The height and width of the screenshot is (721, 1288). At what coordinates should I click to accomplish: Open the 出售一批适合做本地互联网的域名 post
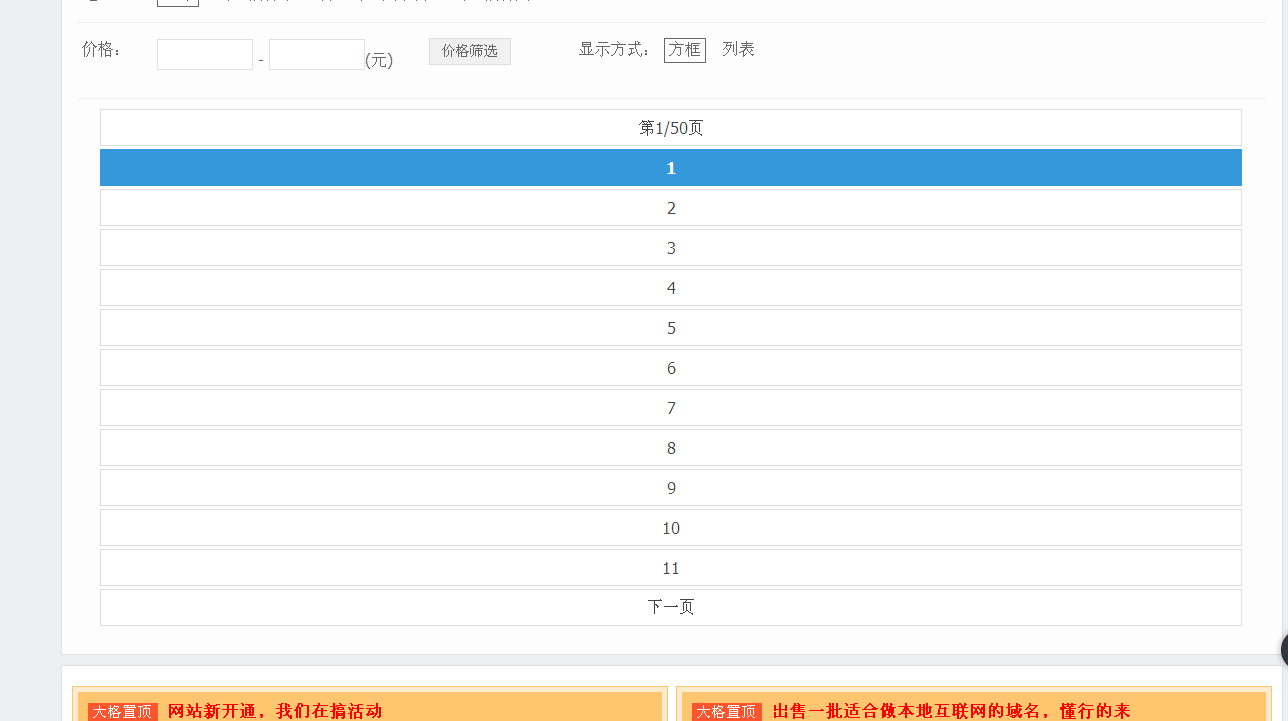pos(950,711)
